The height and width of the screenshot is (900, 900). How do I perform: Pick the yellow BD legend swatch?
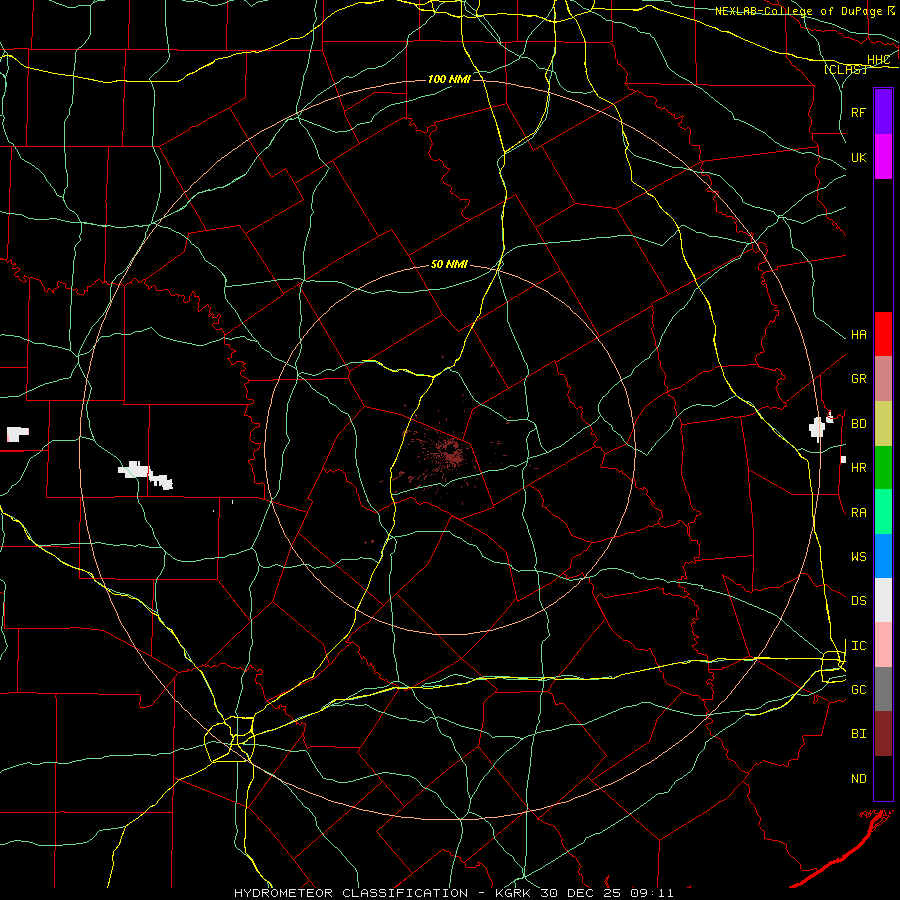(x=883, y=424)
